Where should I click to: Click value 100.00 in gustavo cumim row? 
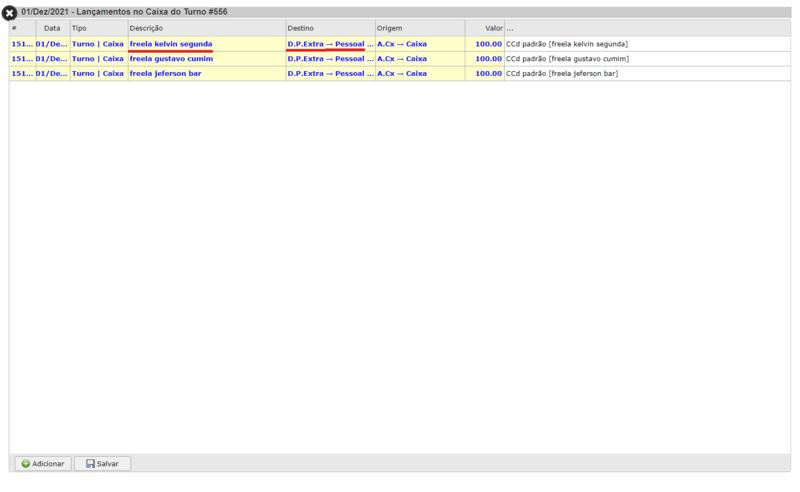point(488,59)
